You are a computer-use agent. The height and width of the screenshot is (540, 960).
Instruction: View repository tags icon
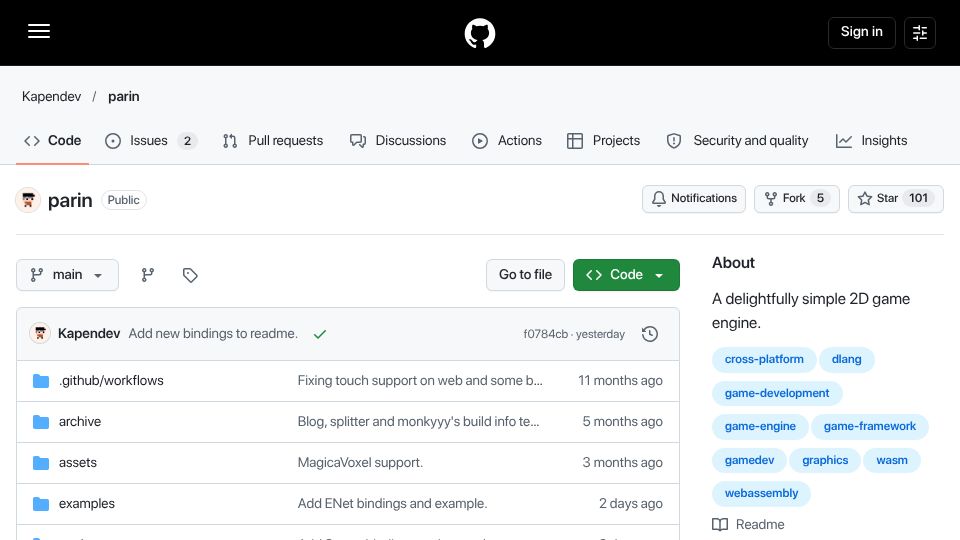(190, 275)
